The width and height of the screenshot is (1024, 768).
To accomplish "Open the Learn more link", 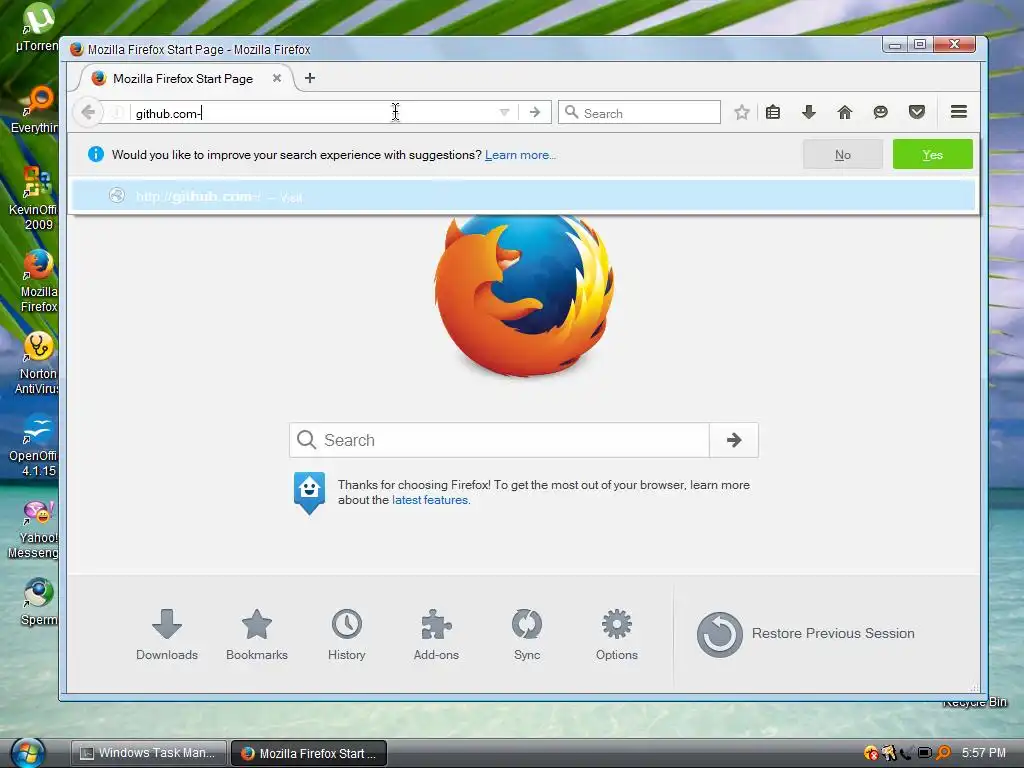I will (x=520, y=155).
